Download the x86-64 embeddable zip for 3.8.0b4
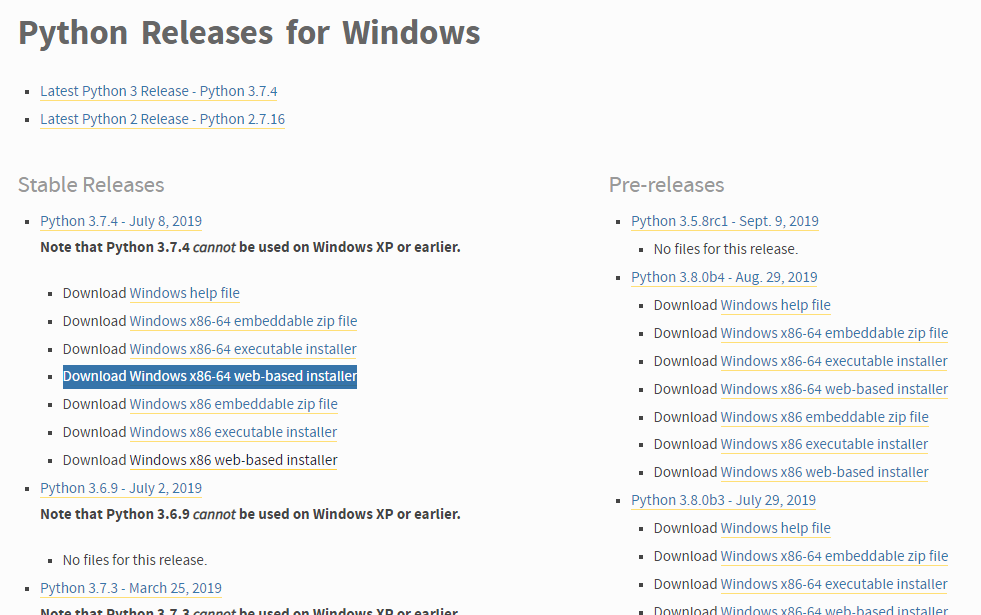Viewport: 981px width, 615px height. point(834,333)
